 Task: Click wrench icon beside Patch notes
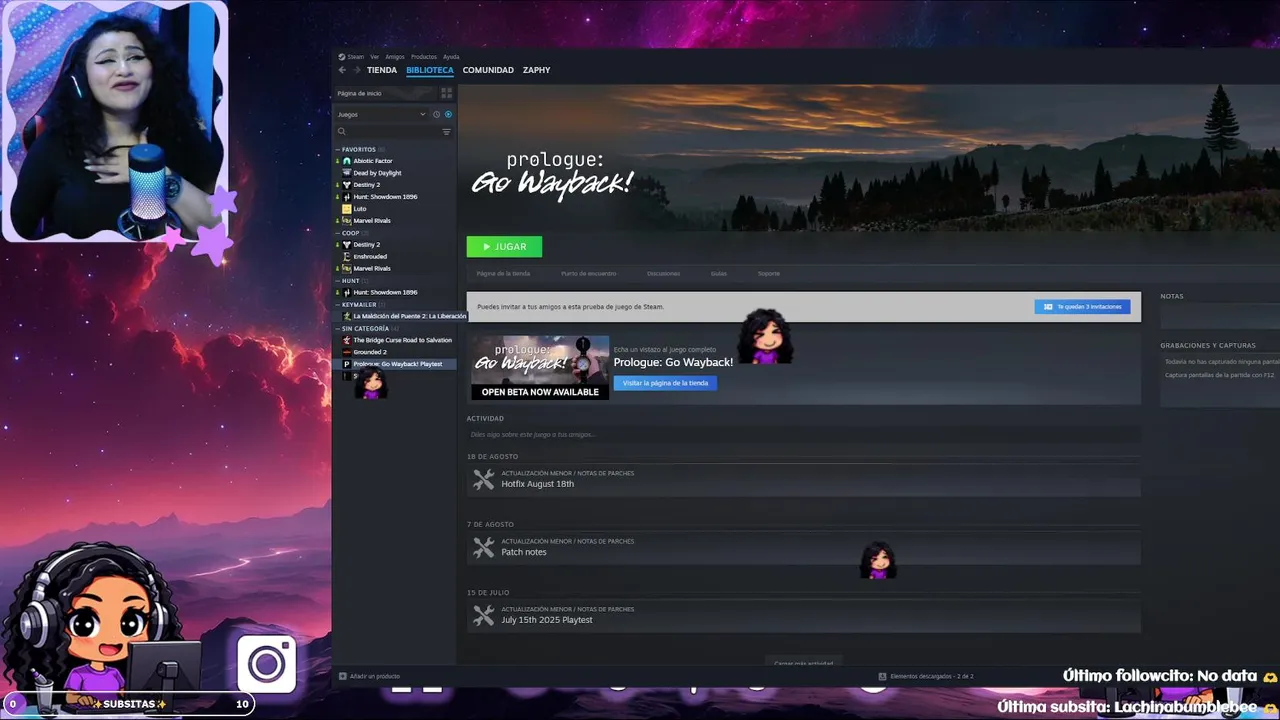[484, 548]
